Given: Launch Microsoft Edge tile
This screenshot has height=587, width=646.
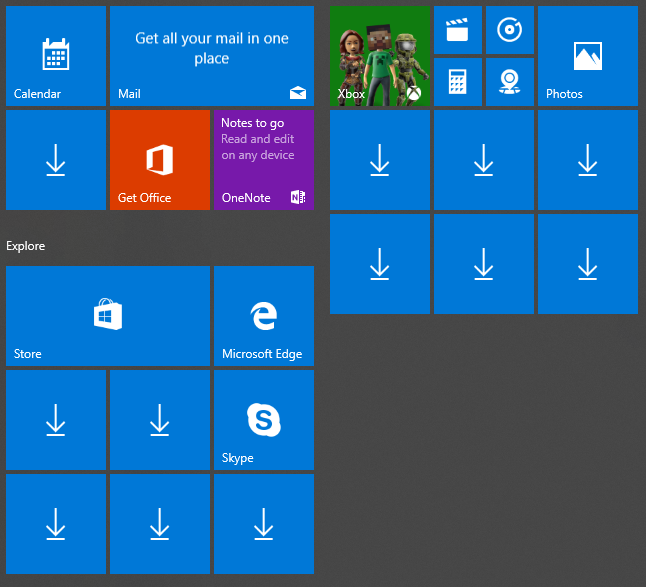Looking at the screenshot, I should 264,316.
